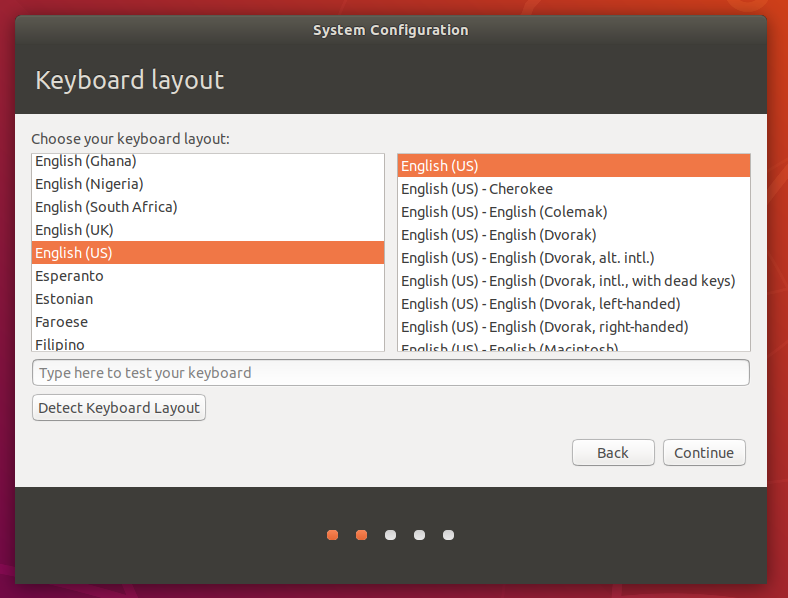Image resolution: width=788 pixels, height=598 pixels.
Task: Click the keyboard test input field
Action: 390,373
